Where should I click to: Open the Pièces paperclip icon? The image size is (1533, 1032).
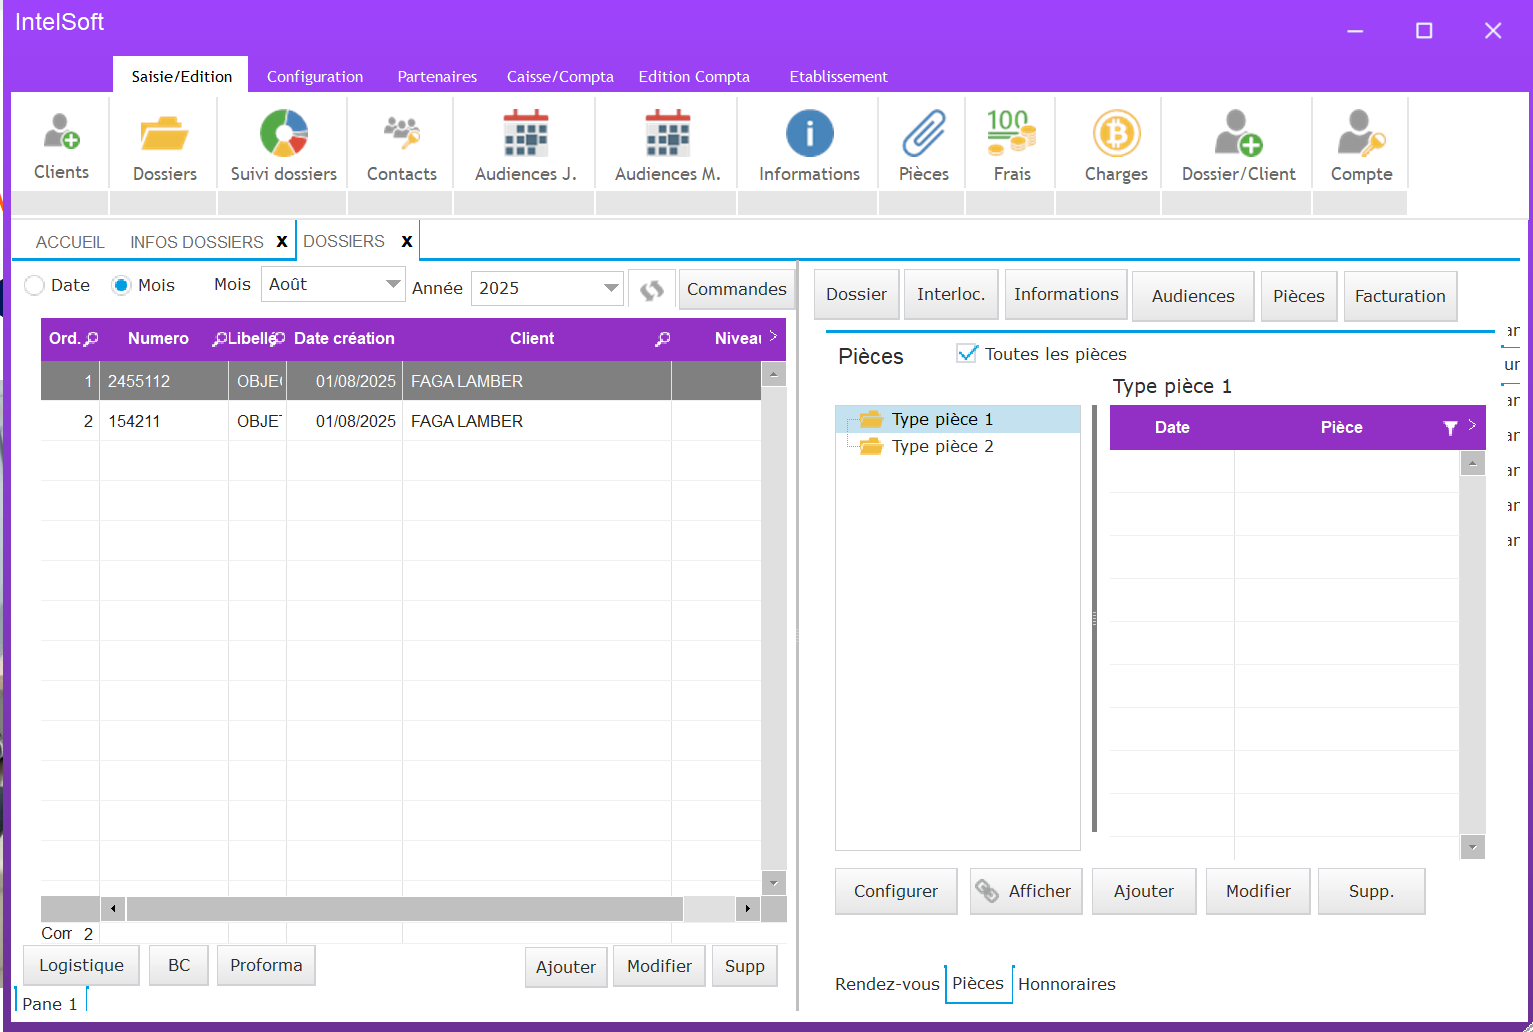tap(923, 134)
